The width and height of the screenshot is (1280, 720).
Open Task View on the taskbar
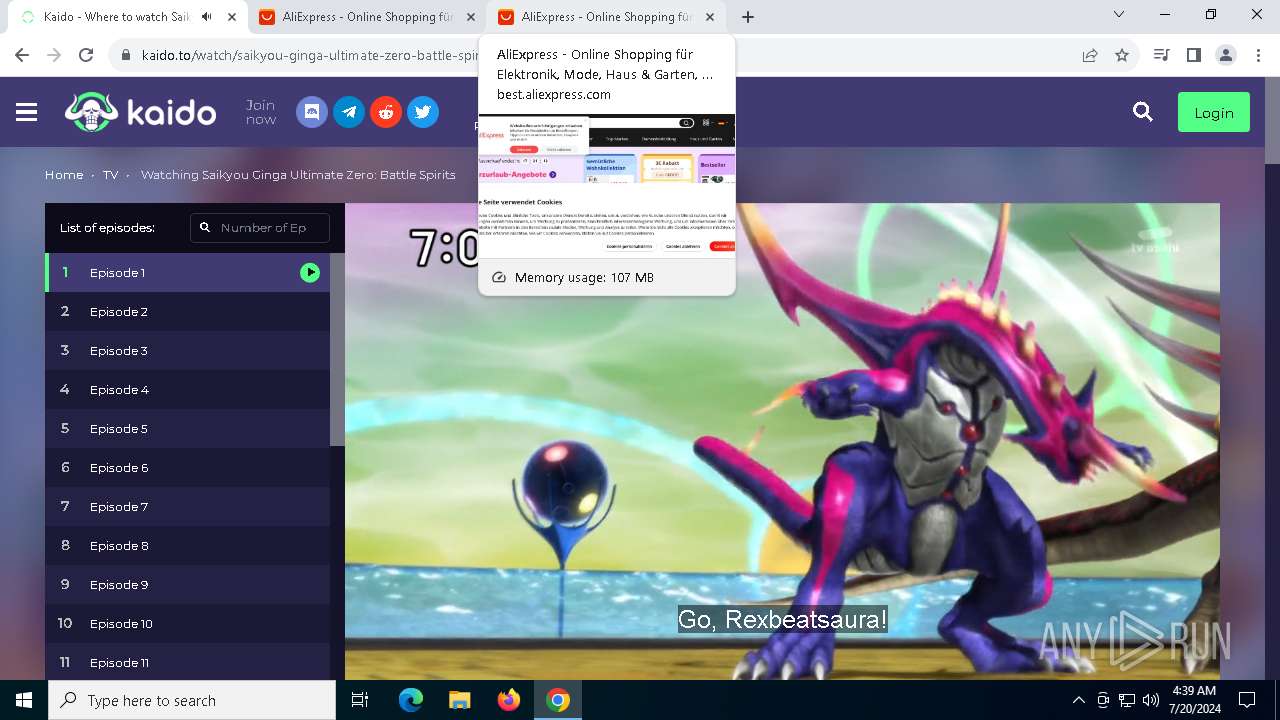click(x=361, y=700)
